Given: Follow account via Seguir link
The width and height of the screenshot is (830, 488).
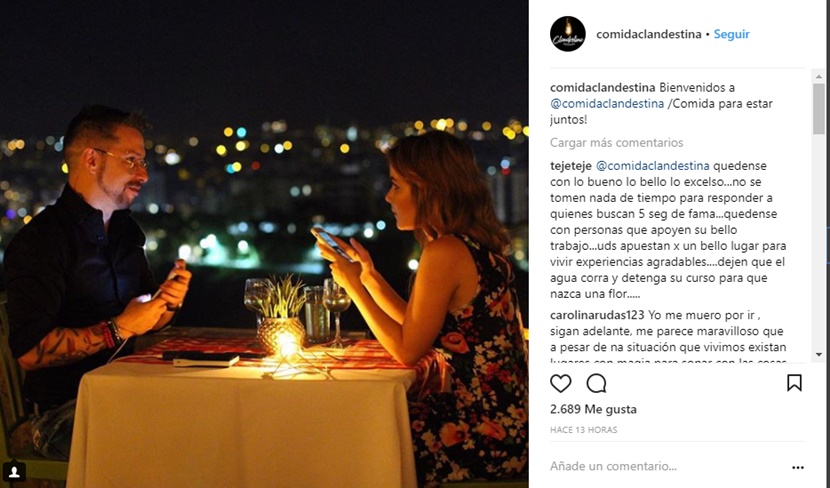Looking at the screenshot, I should [732, 34].
